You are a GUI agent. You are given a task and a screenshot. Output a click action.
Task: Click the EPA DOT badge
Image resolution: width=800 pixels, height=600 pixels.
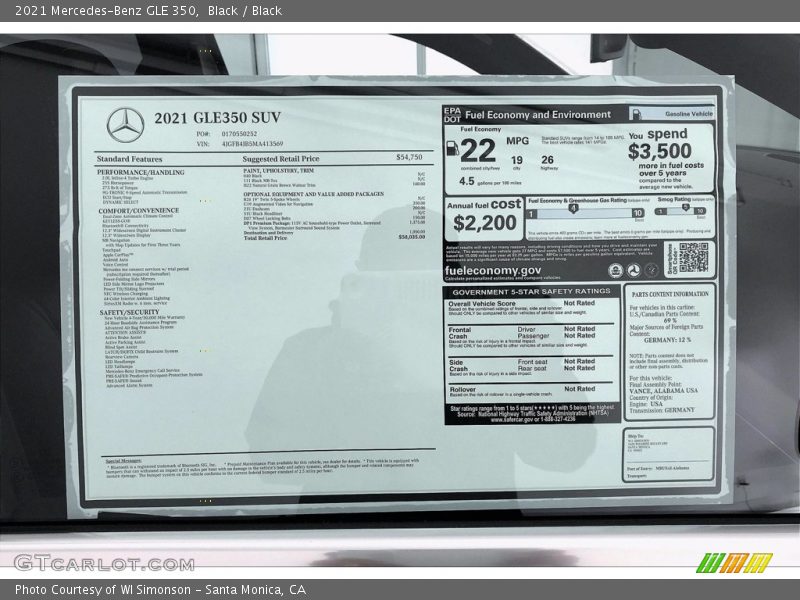pyautogui.click(x=452, y=115)
